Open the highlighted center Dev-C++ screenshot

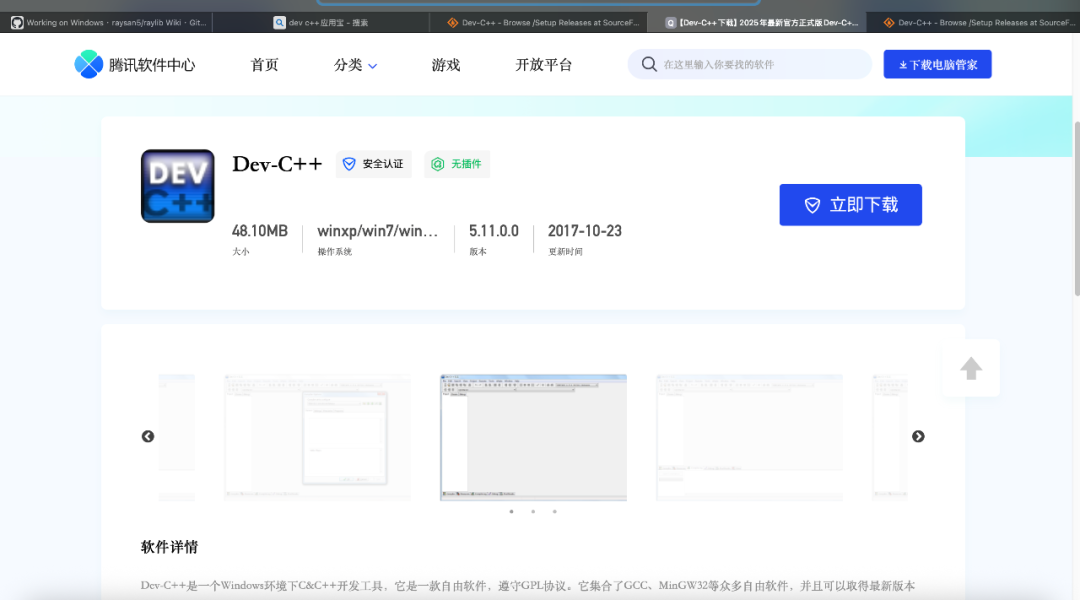coord(534,437)
